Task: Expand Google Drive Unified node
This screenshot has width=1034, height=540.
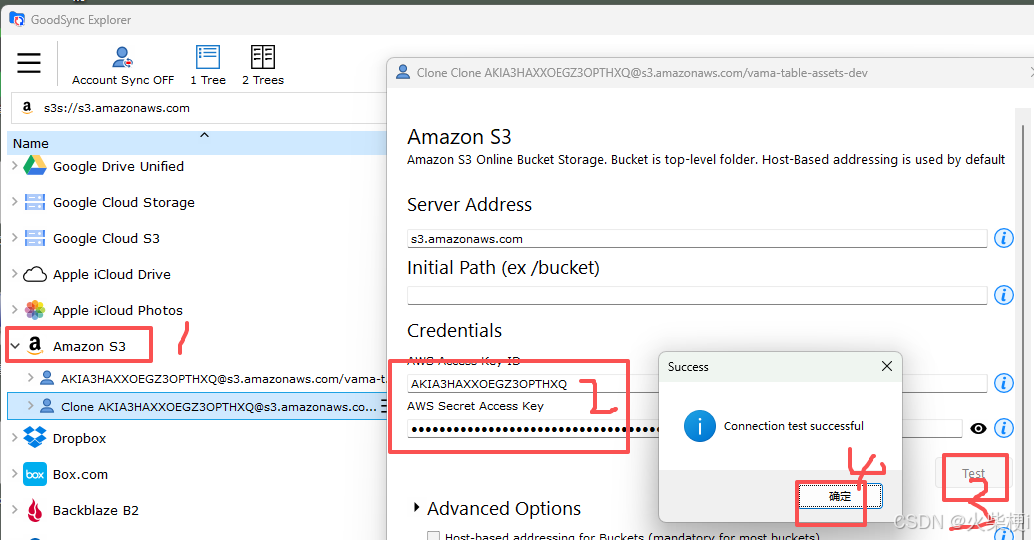Action: [15, 166]
